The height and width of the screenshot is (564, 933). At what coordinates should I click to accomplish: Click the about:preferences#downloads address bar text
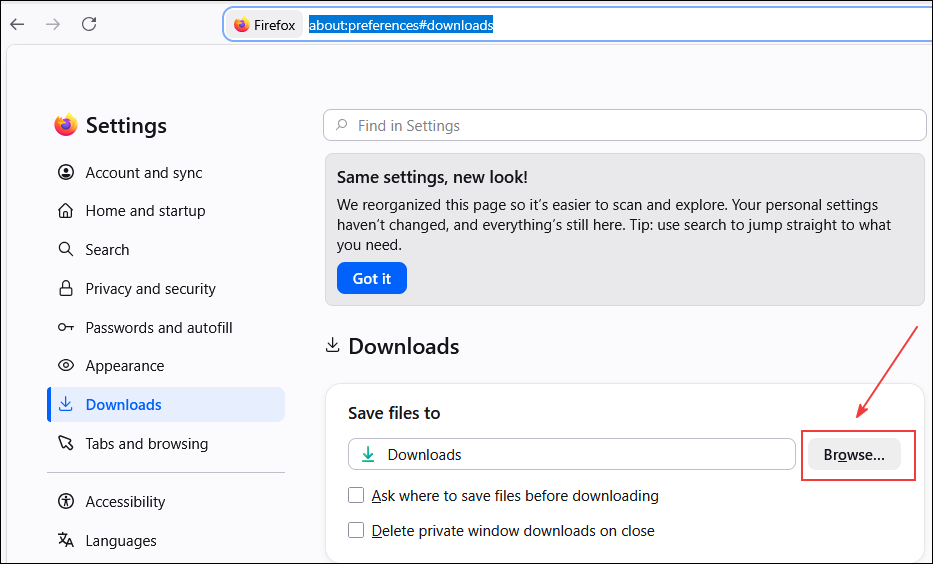coord(401,25)
